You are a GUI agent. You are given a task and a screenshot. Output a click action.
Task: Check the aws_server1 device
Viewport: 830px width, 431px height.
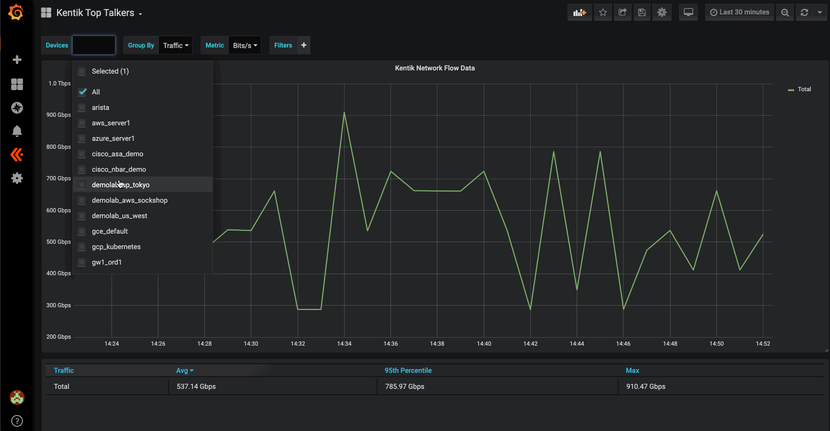tap(82, 123)
